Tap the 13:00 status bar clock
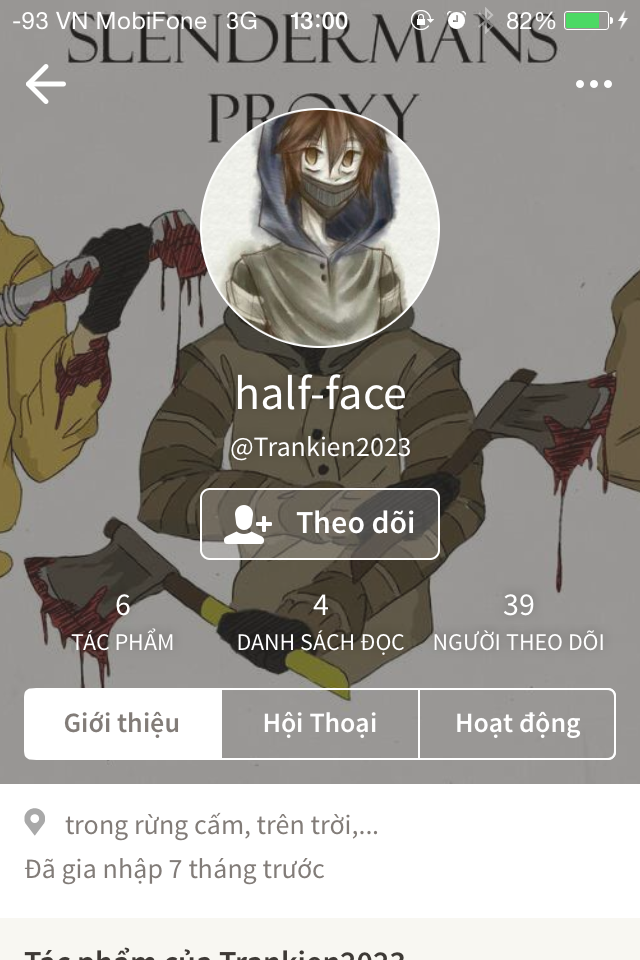 [319, 21]
